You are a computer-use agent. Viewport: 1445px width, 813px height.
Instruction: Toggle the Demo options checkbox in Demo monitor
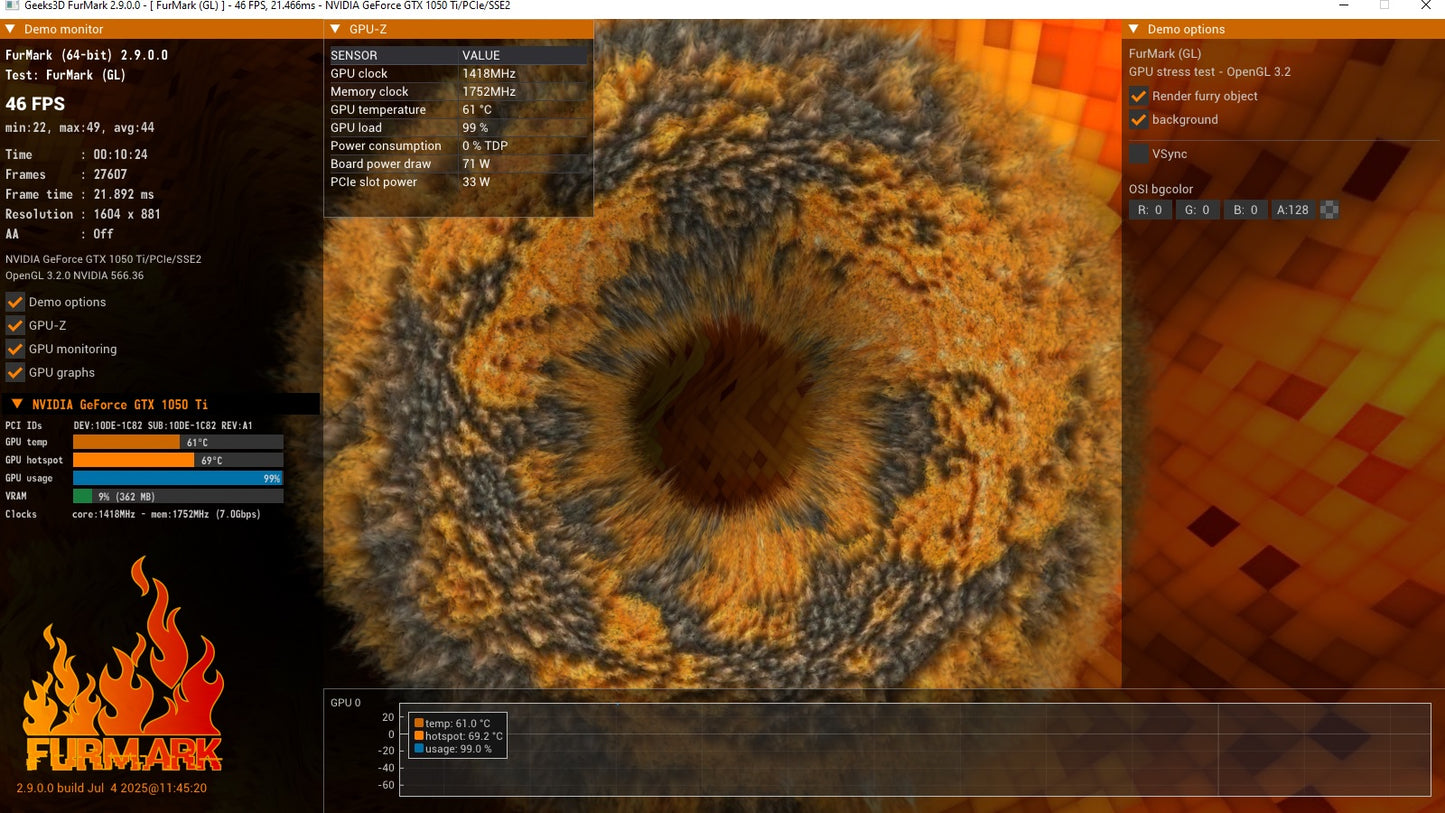15,302
